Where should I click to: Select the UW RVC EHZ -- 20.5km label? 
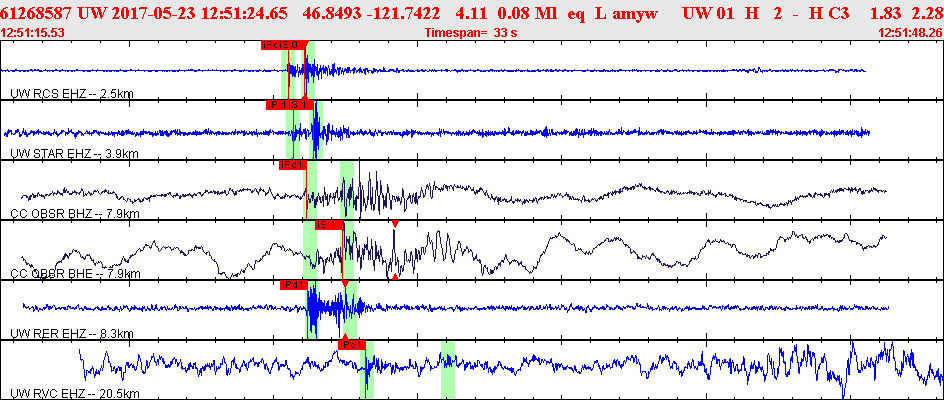(x=75, y=394)
